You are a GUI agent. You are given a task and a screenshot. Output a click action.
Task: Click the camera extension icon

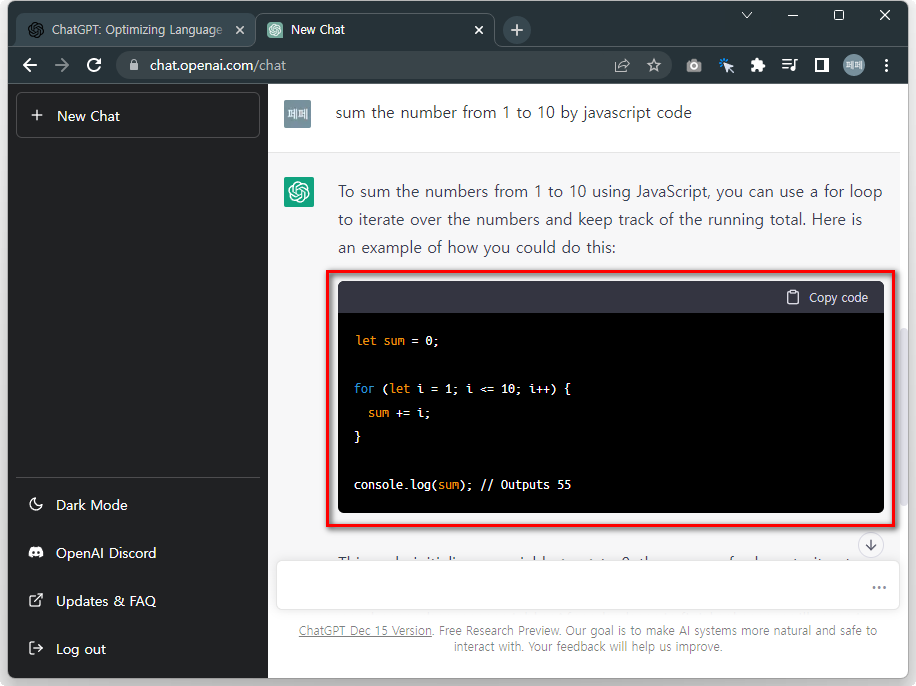click(x=694, y=65)
